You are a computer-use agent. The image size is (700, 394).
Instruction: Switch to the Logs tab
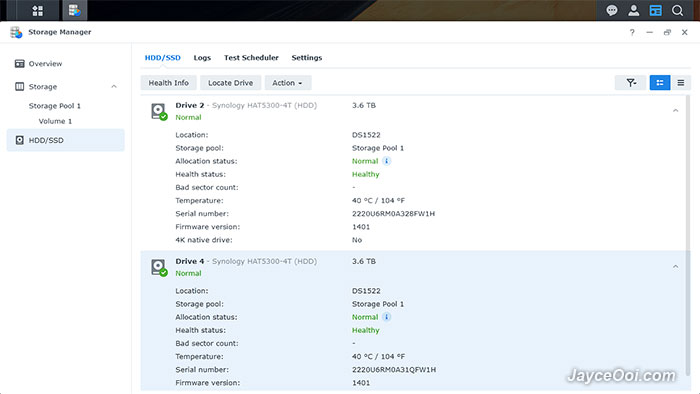[202, 58]
